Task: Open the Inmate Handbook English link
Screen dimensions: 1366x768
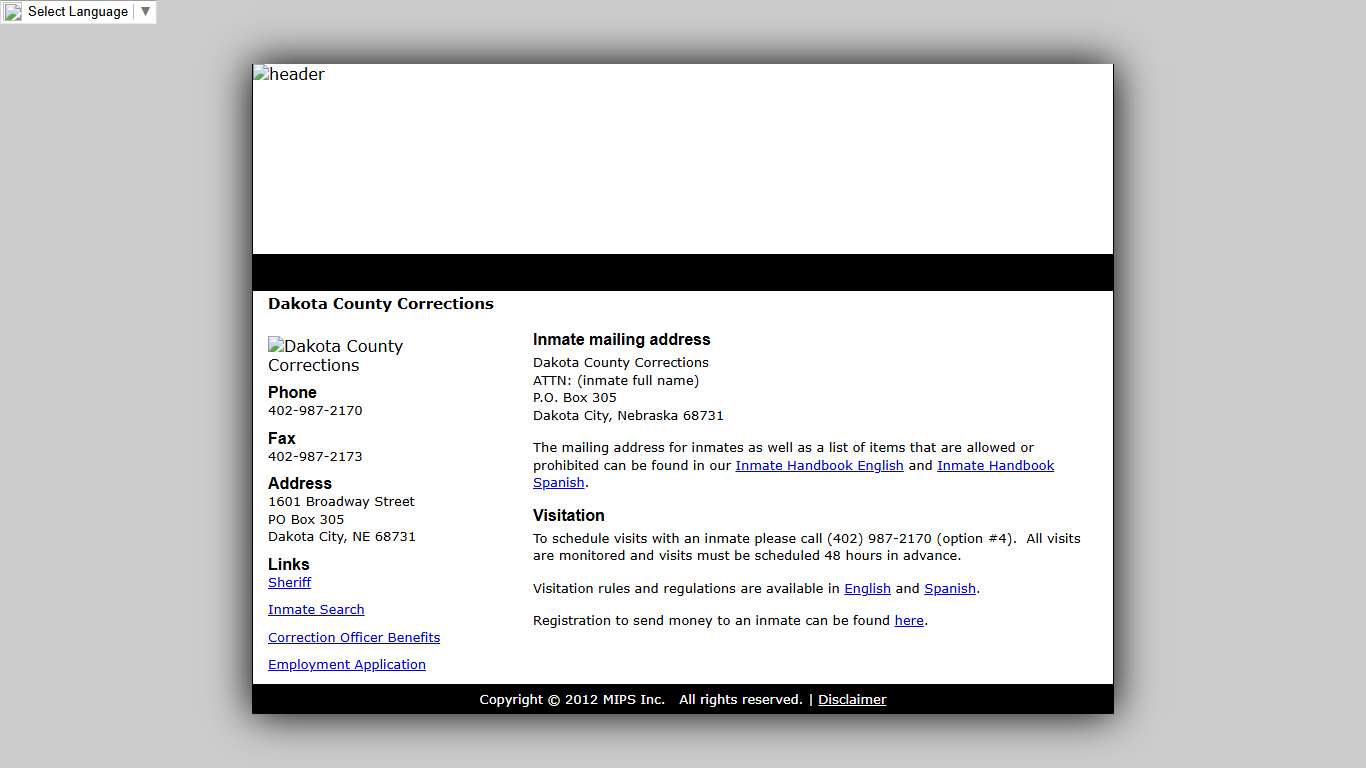Action: pos(819,465)
